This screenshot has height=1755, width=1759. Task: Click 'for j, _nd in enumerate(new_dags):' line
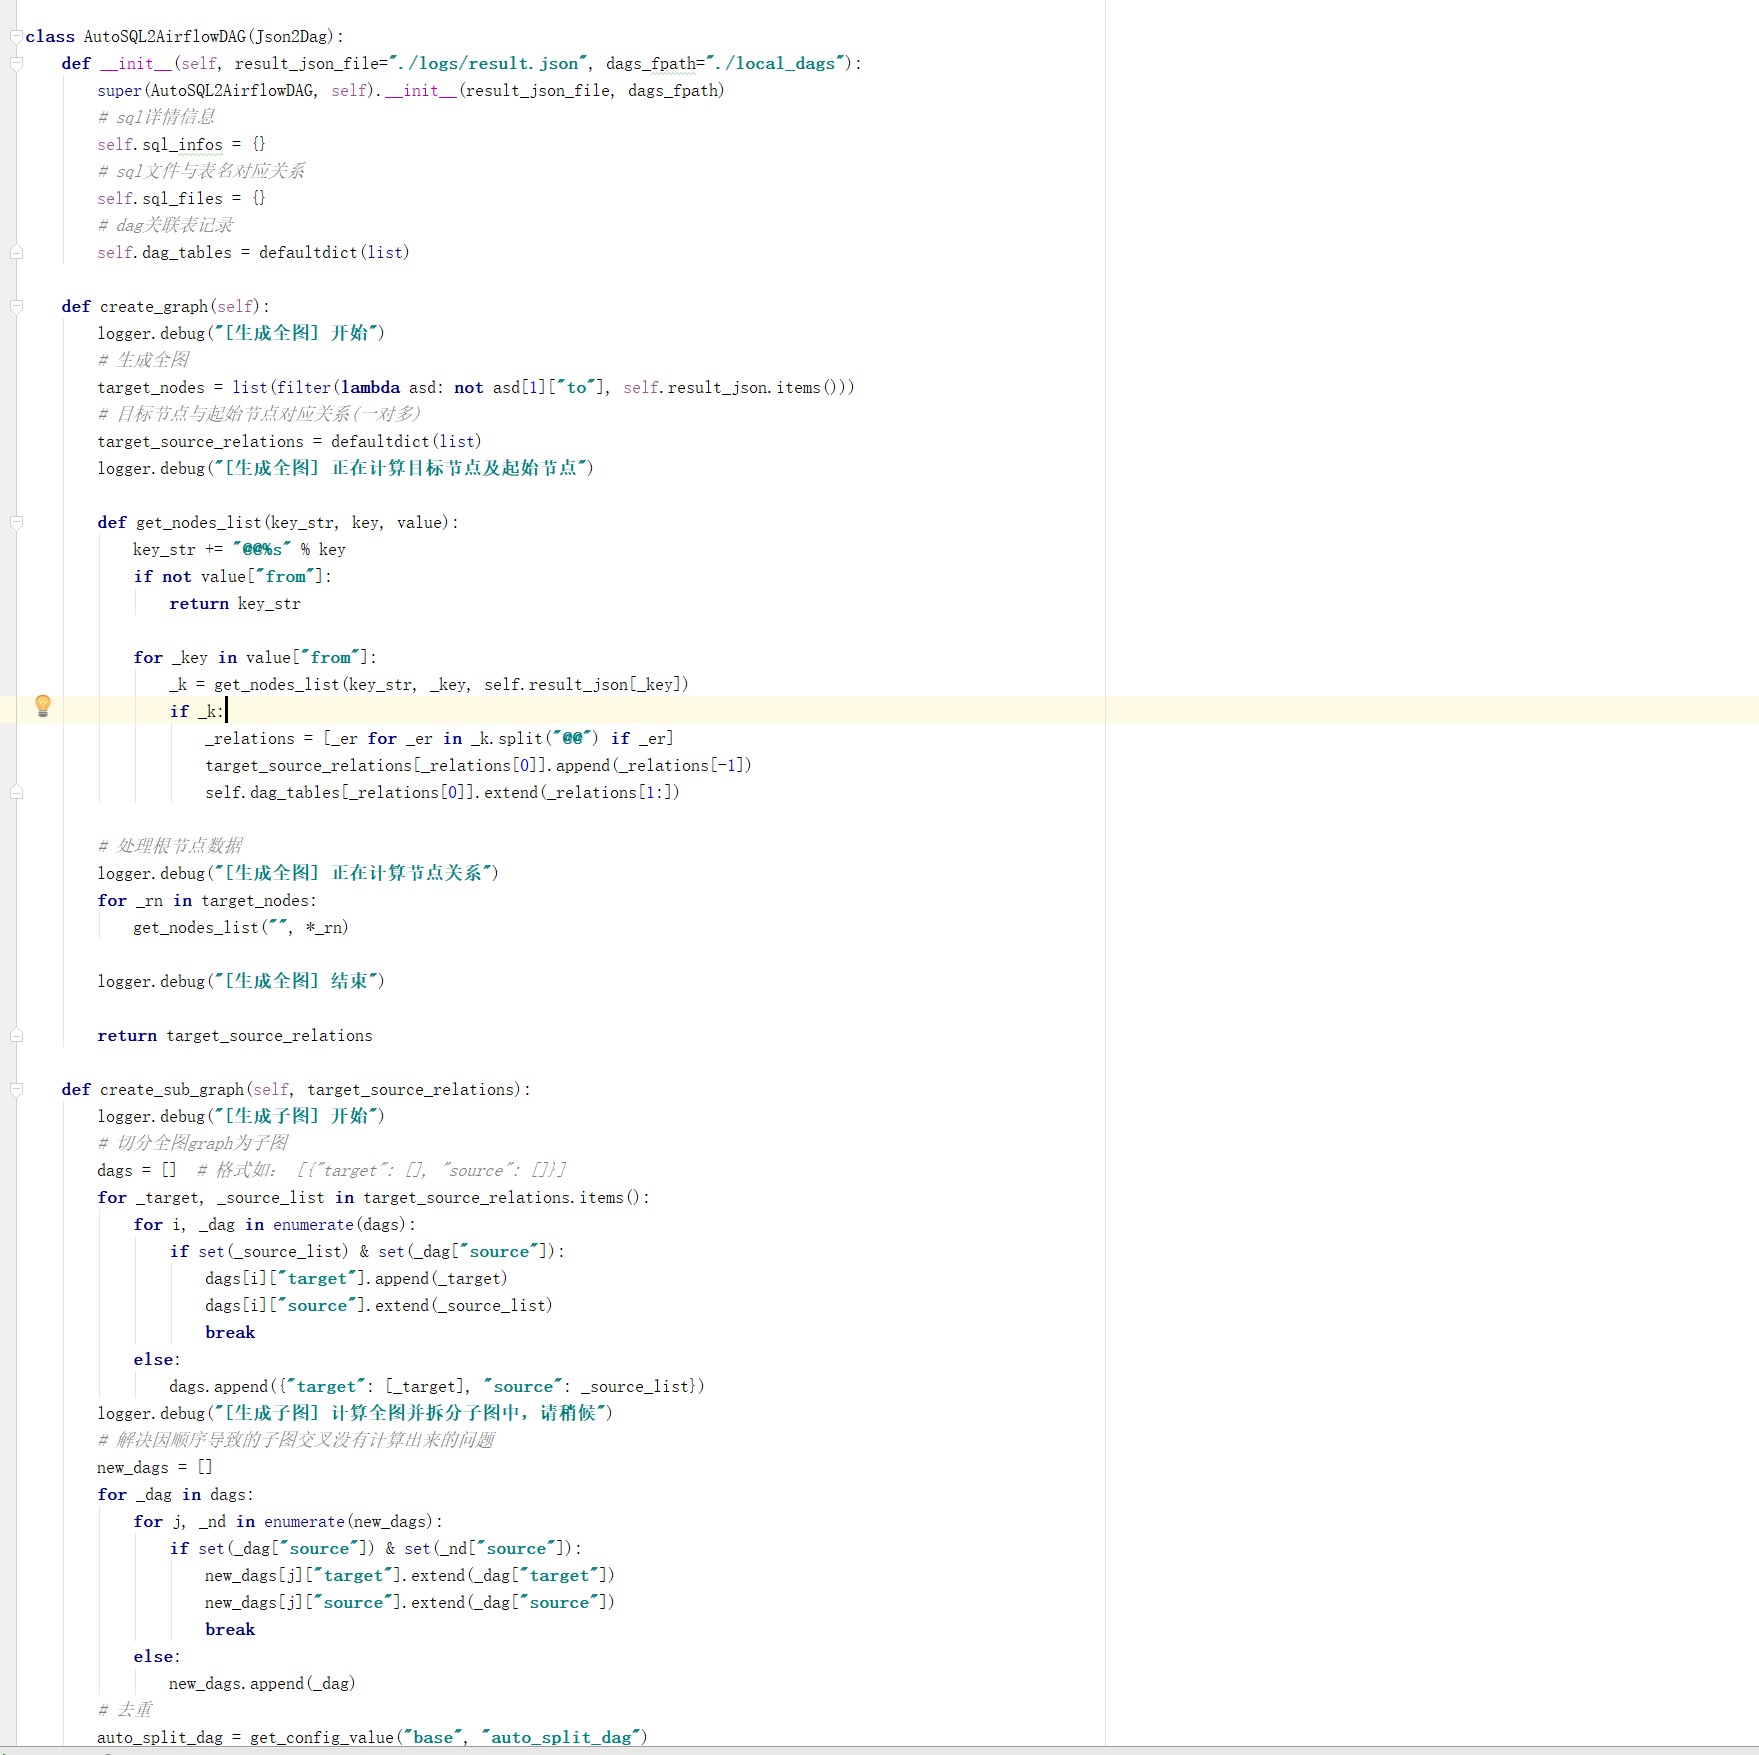[x=288, y=1521]
